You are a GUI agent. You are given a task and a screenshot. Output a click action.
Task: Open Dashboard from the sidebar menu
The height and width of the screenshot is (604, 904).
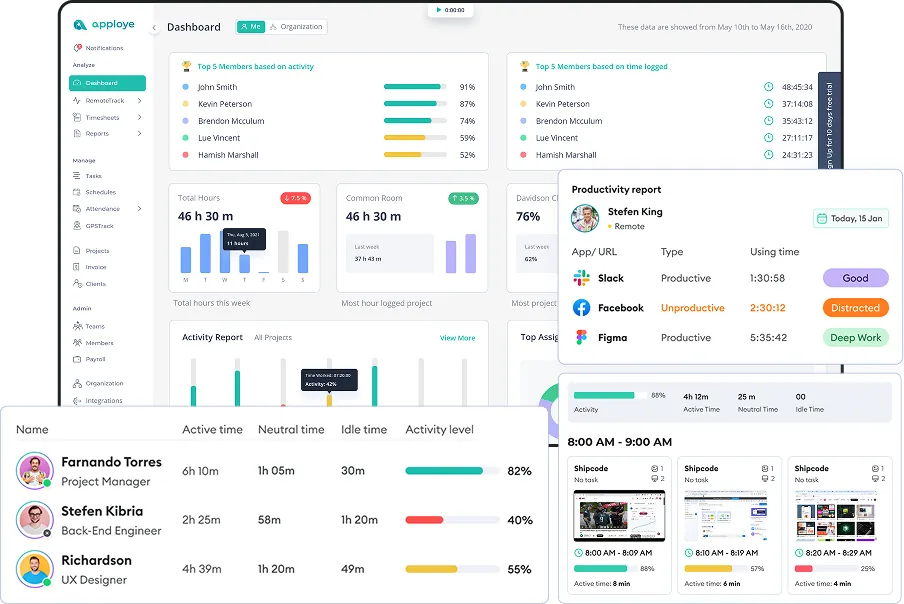pos(105,83)
